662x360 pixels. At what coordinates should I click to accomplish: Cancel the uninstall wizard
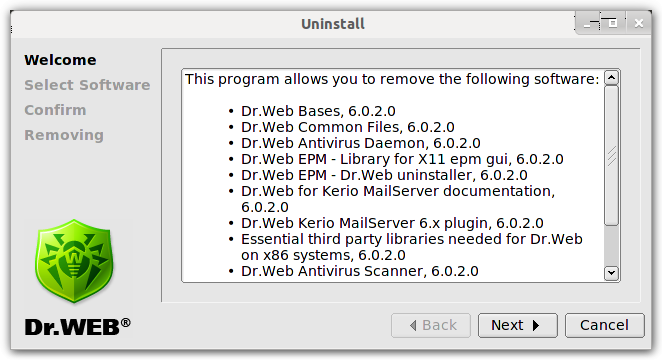[605, 325]
